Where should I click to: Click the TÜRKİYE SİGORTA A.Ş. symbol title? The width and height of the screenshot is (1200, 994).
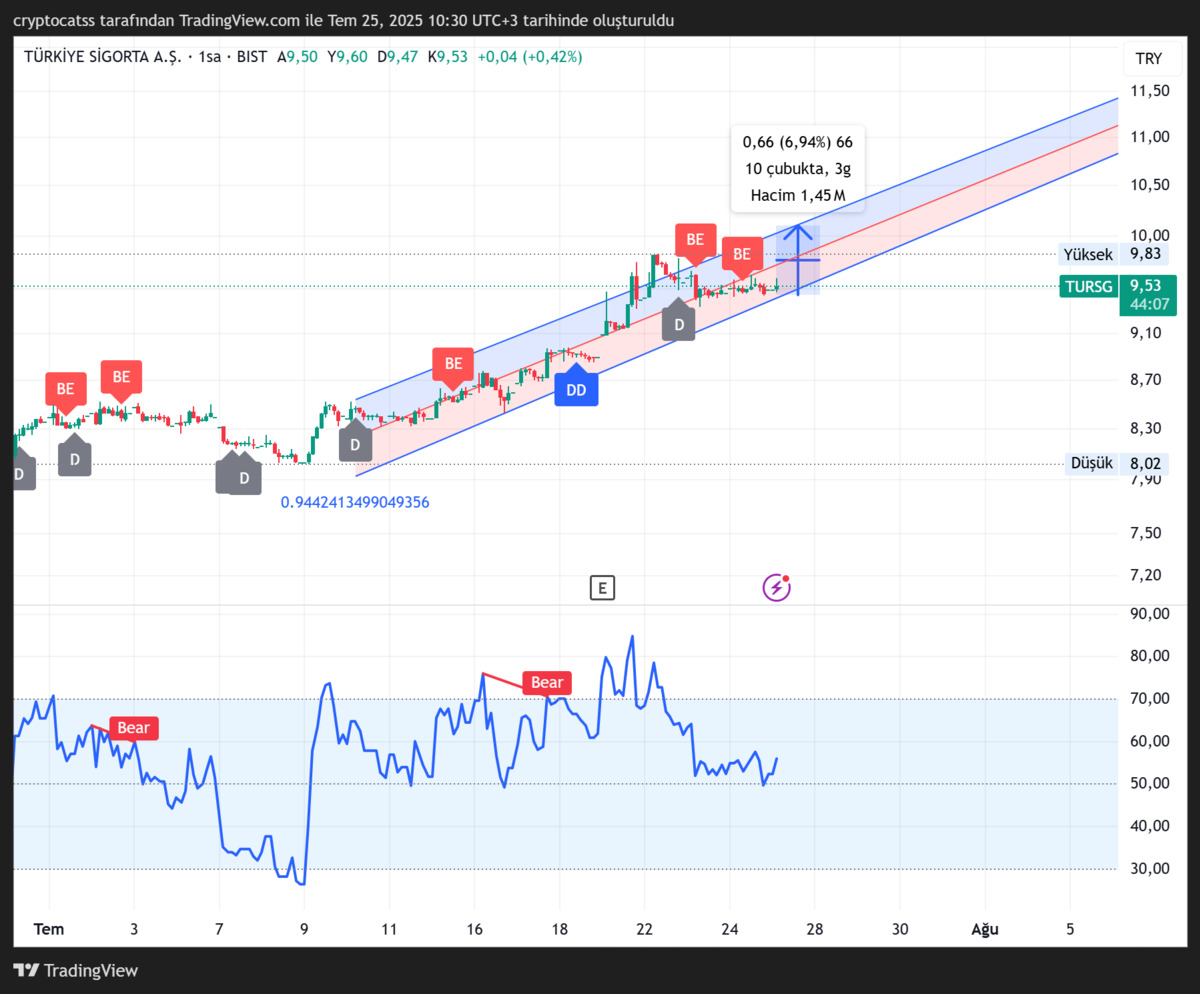click(x=102, y=57)
